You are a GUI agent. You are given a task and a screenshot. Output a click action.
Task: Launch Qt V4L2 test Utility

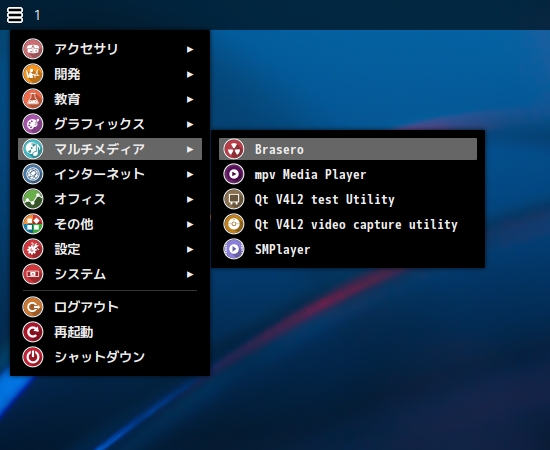(x=348, y=199)
